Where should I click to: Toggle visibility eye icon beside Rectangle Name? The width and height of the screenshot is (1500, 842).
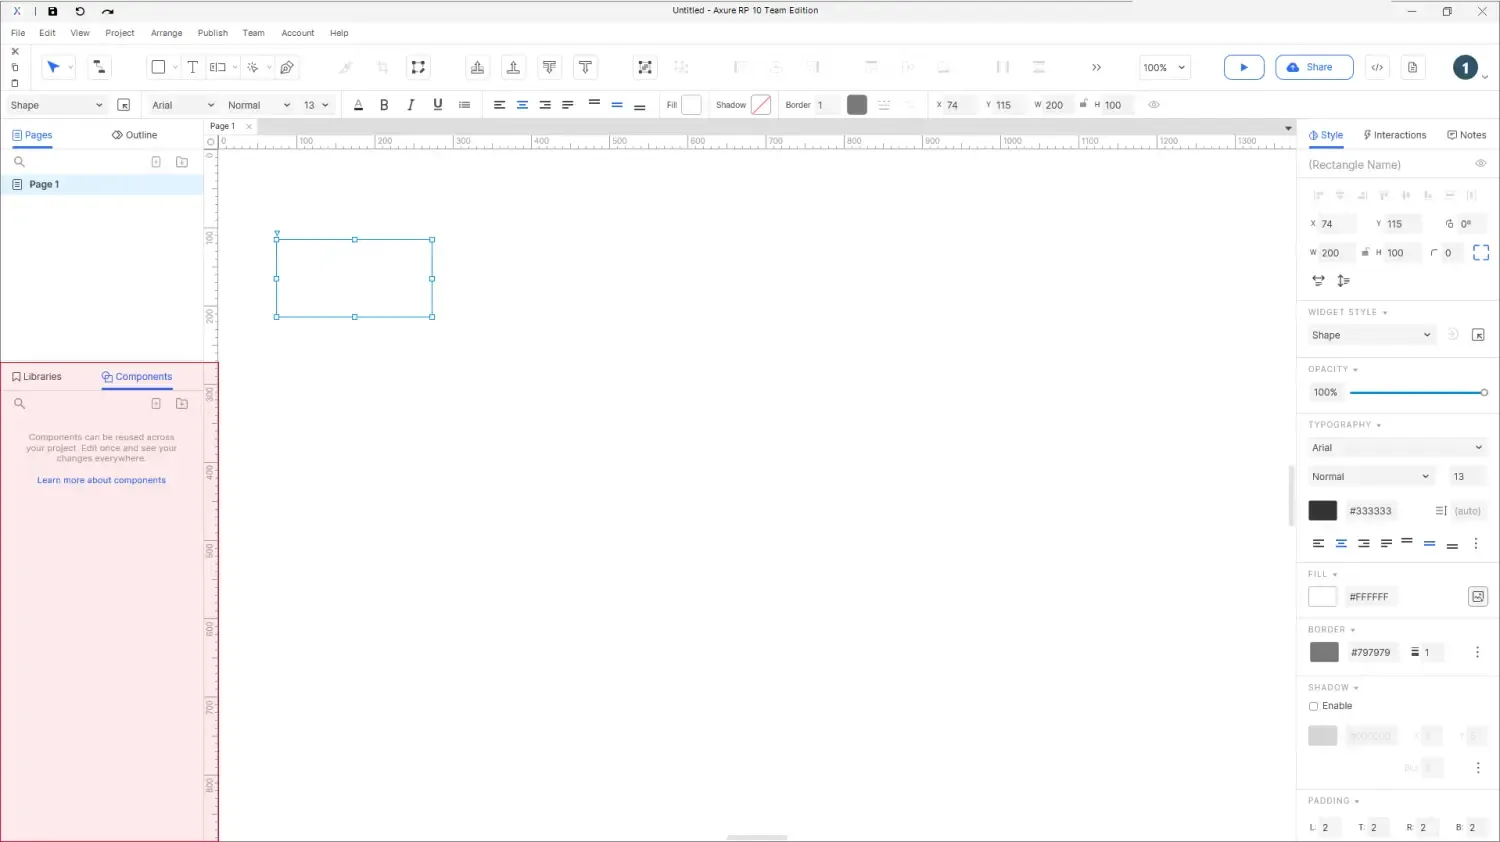[1480, 164]
